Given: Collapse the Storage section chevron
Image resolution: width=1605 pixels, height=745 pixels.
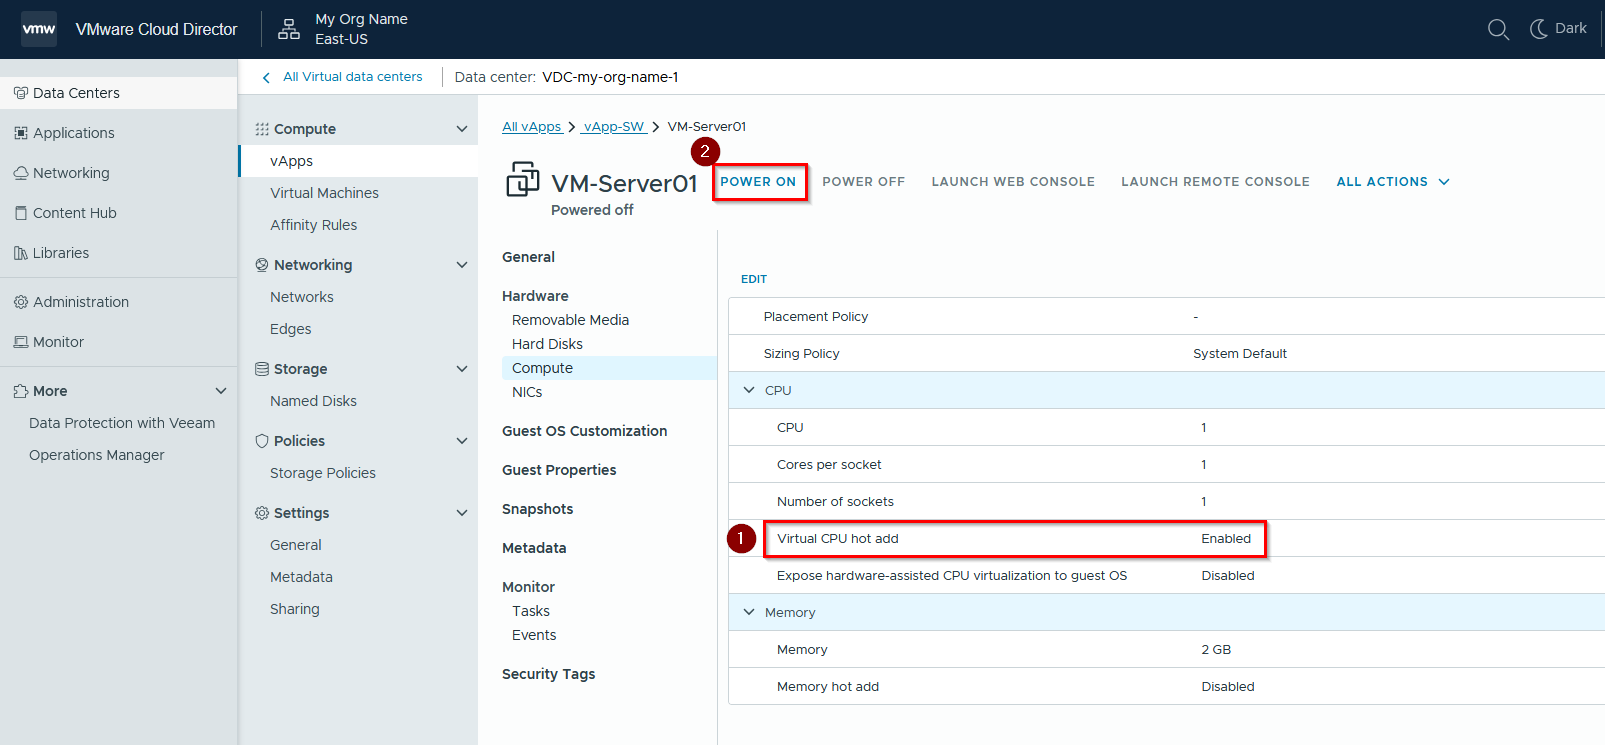Looking at the screenshot, I should point(462,369).
